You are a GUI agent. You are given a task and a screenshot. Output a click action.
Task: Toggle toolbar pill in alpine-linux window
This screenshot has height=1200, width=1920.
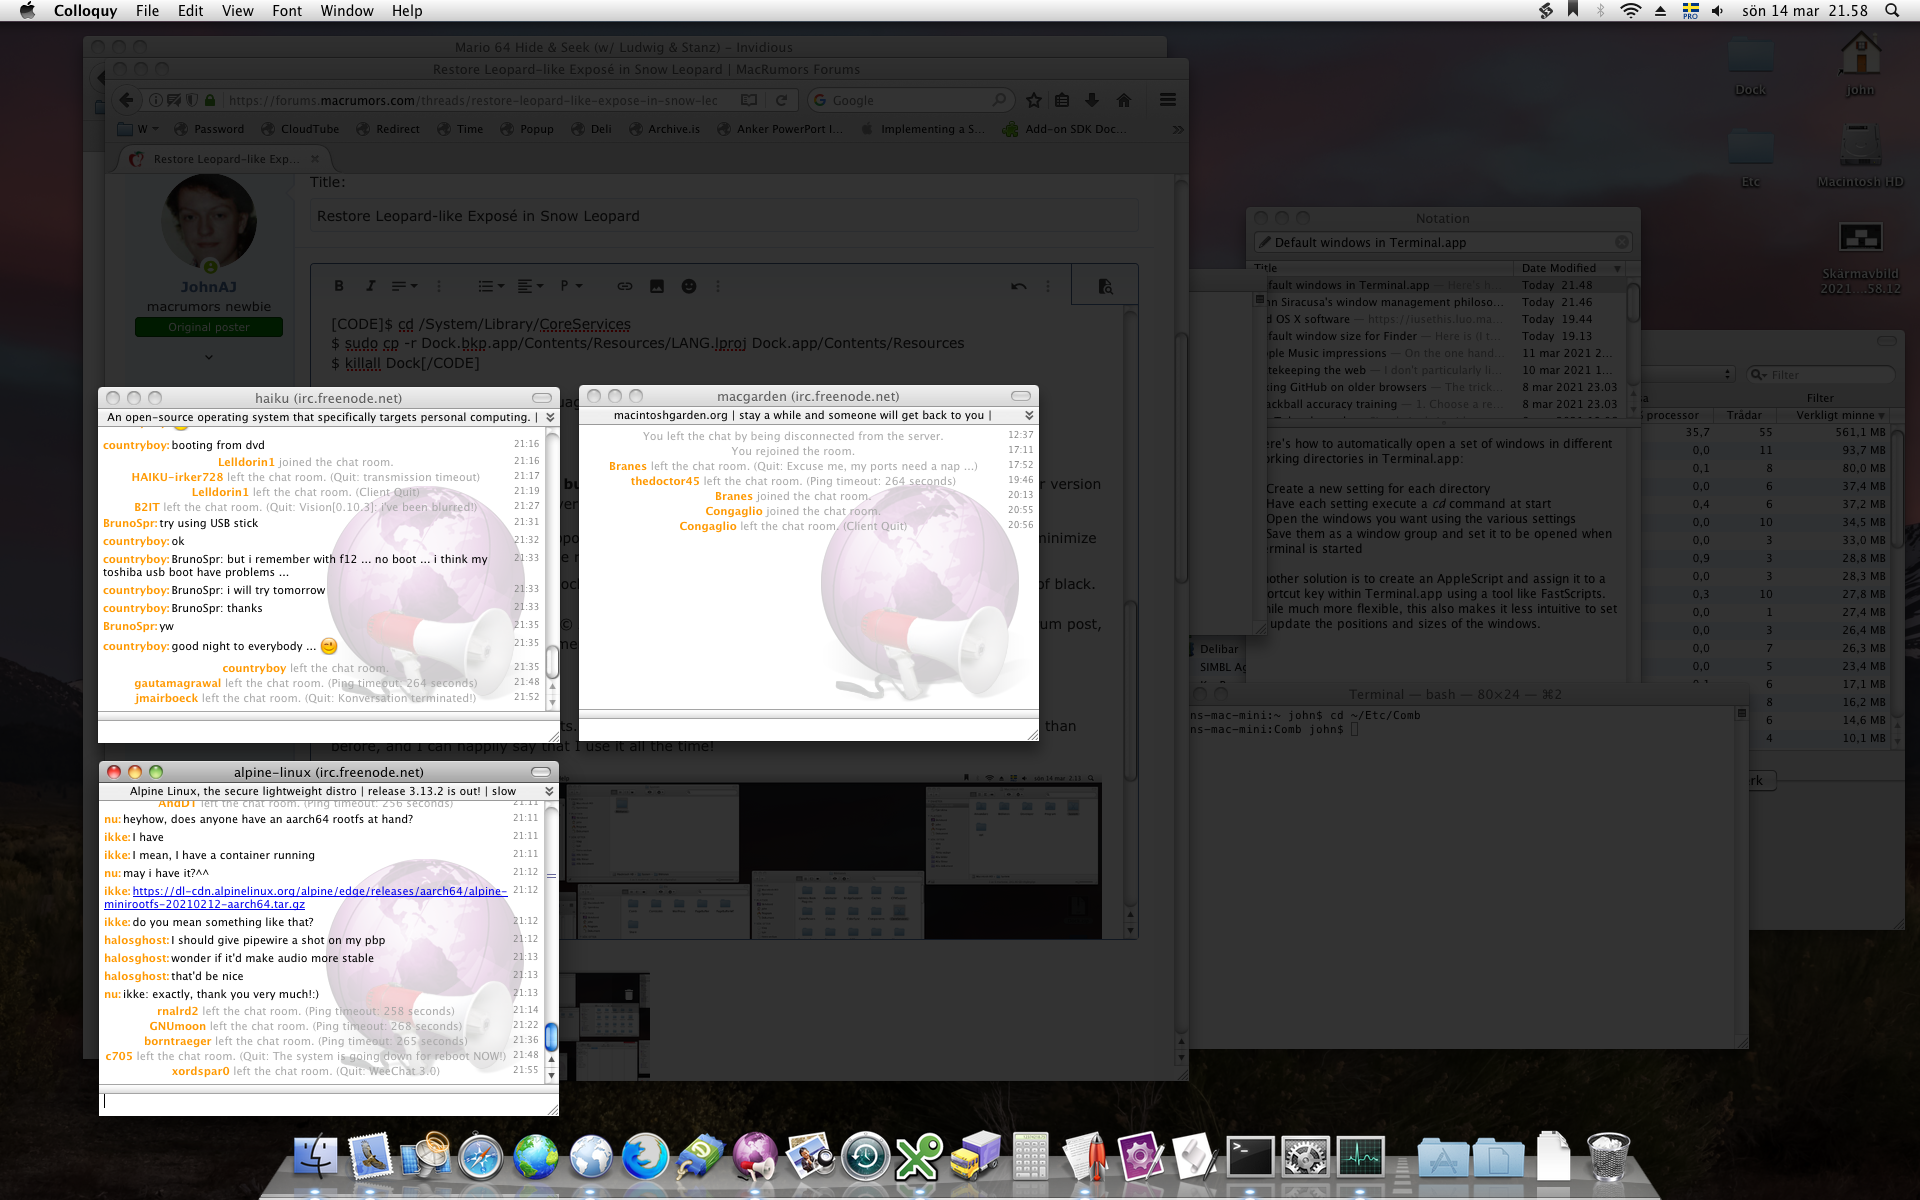click(541, 772)
